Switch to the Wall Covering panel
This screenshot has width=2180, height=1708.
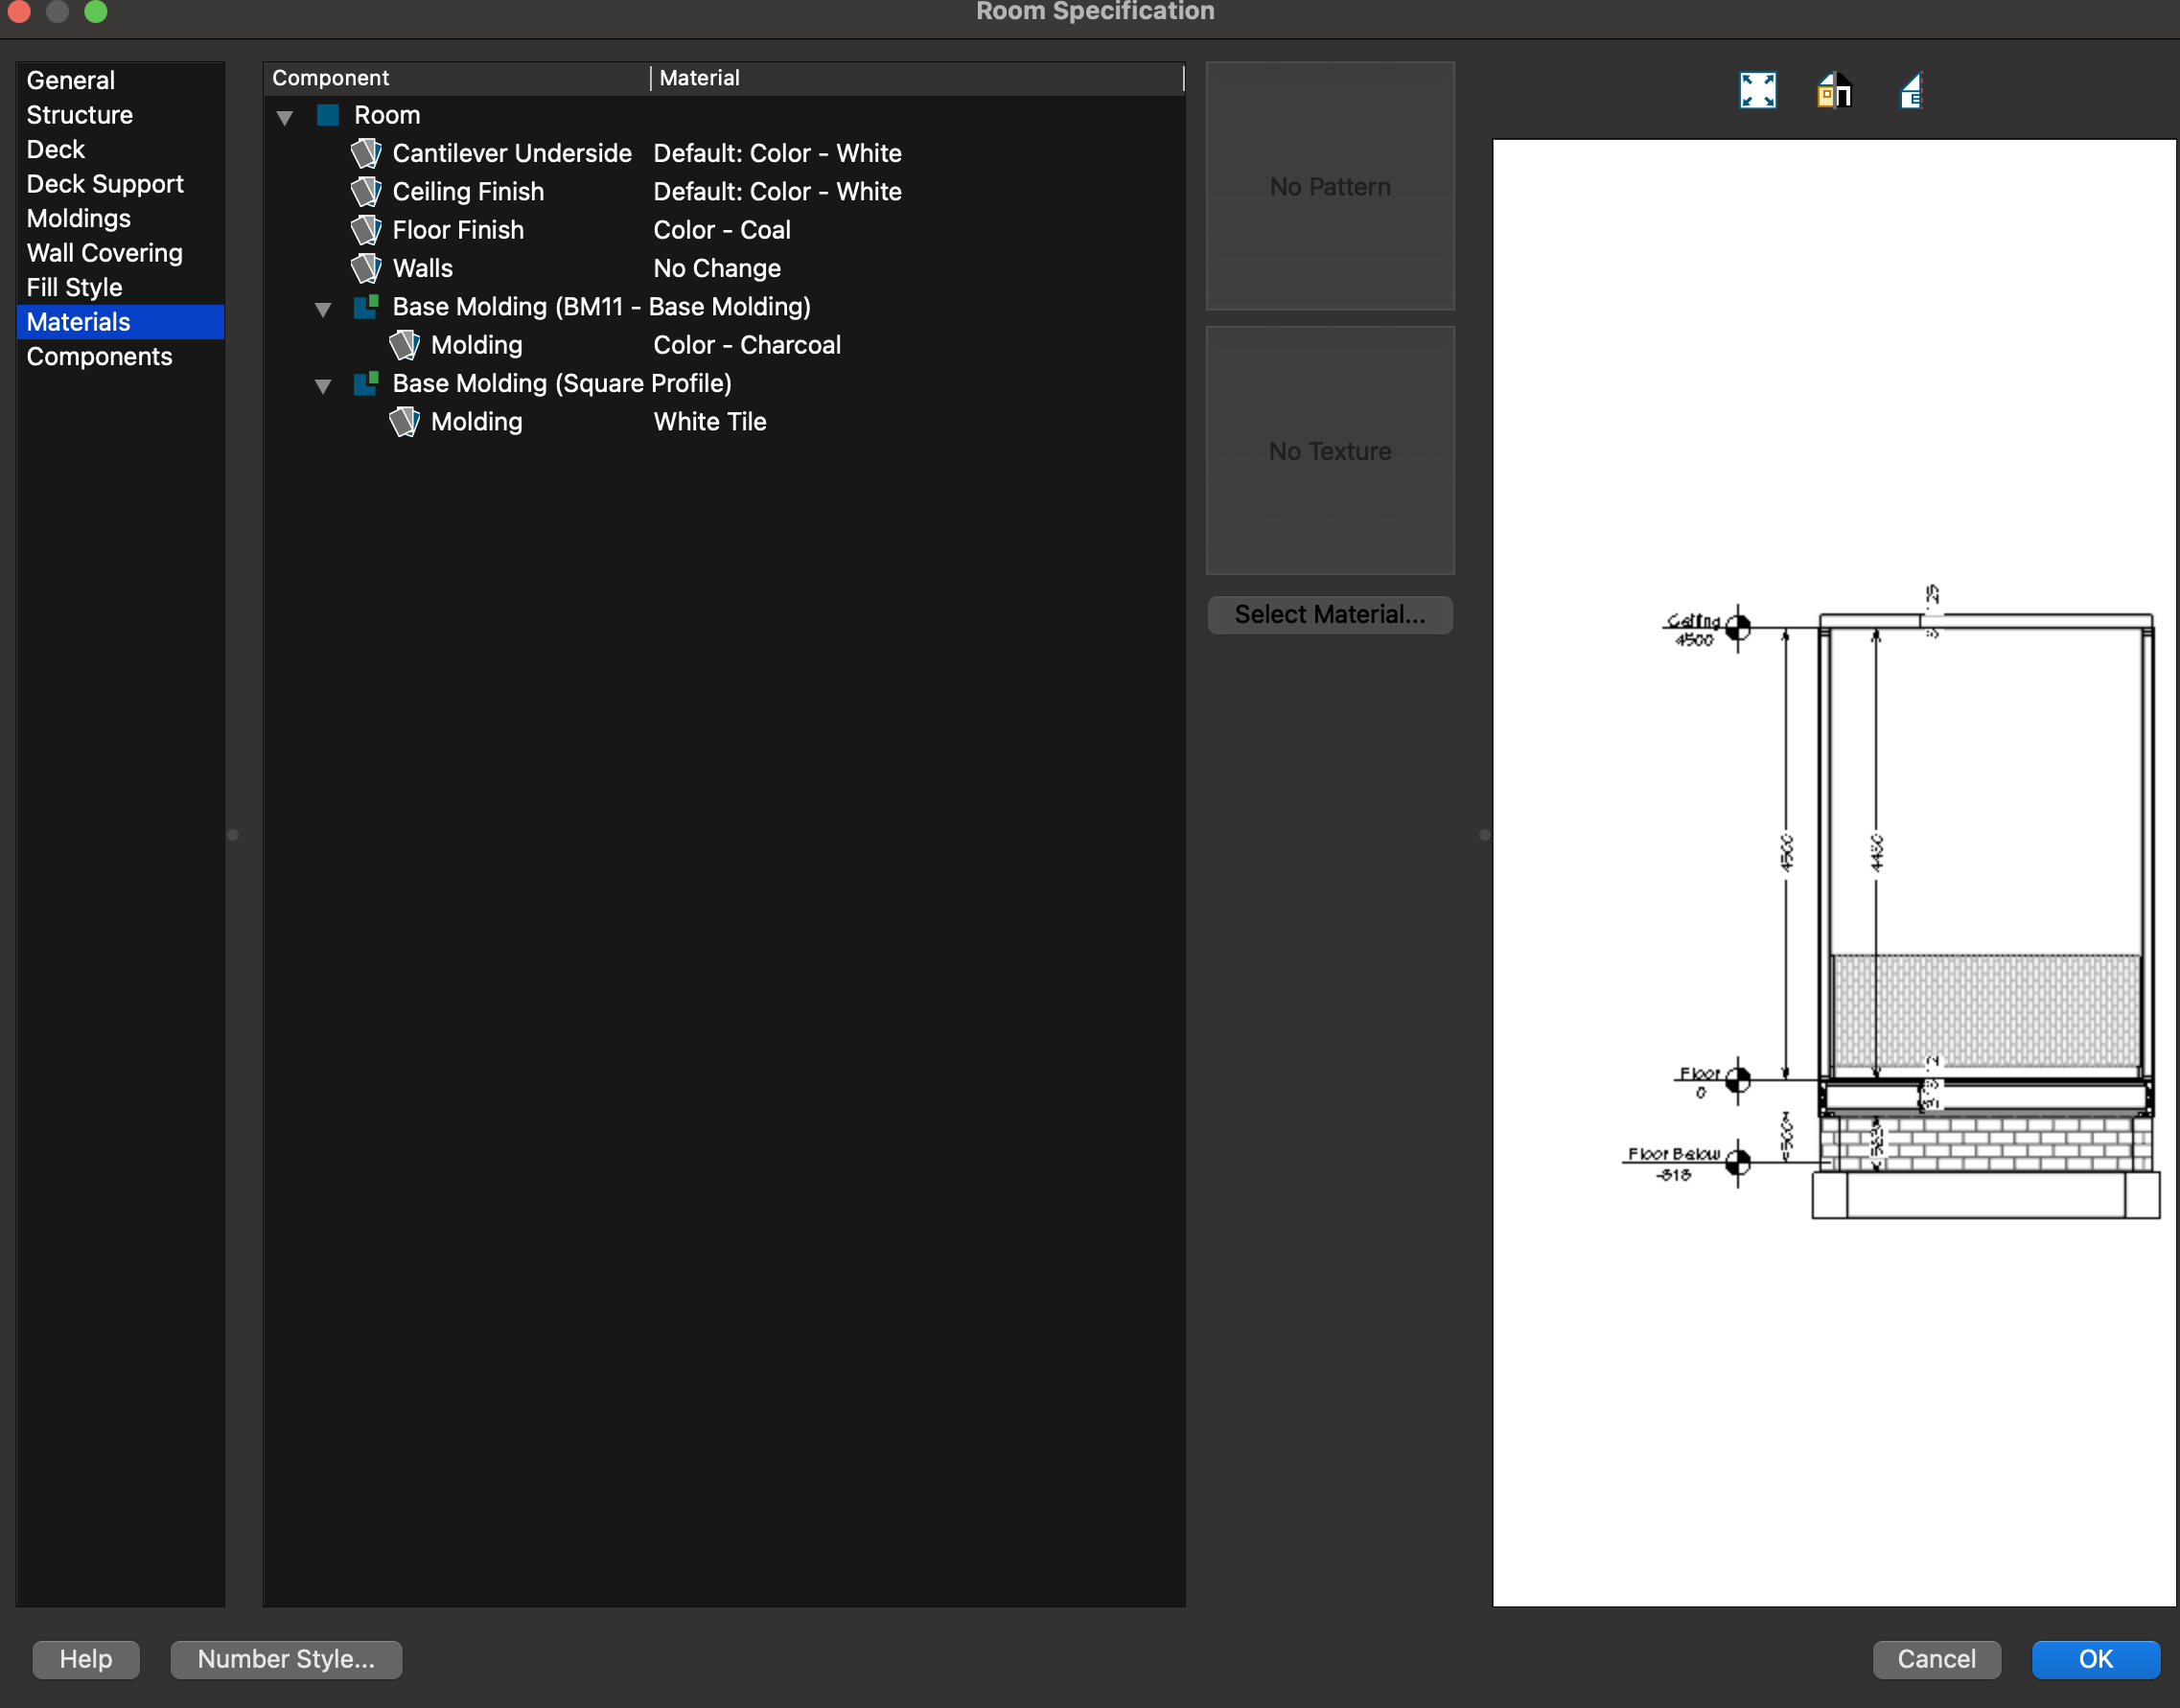coord(104,253)
